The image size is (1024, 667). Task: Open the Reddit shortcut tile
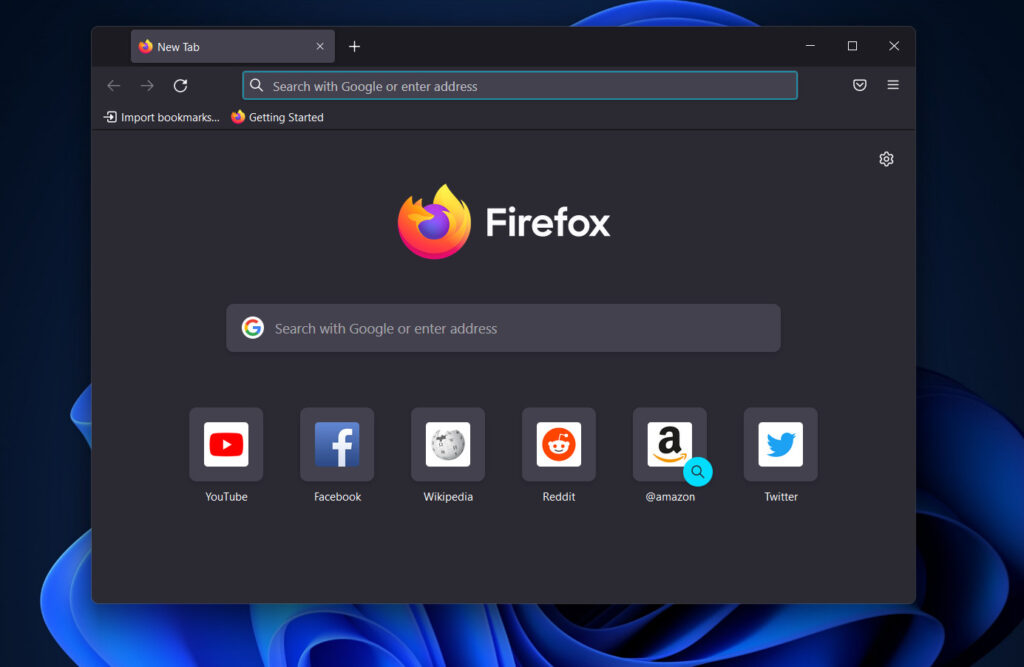click(559, 444)
